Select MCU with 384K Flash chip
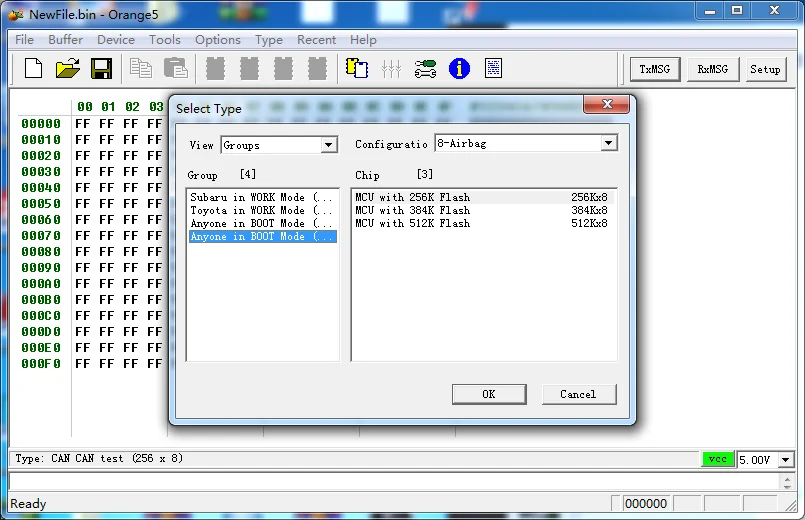805x520 pixels. point(483,210)
